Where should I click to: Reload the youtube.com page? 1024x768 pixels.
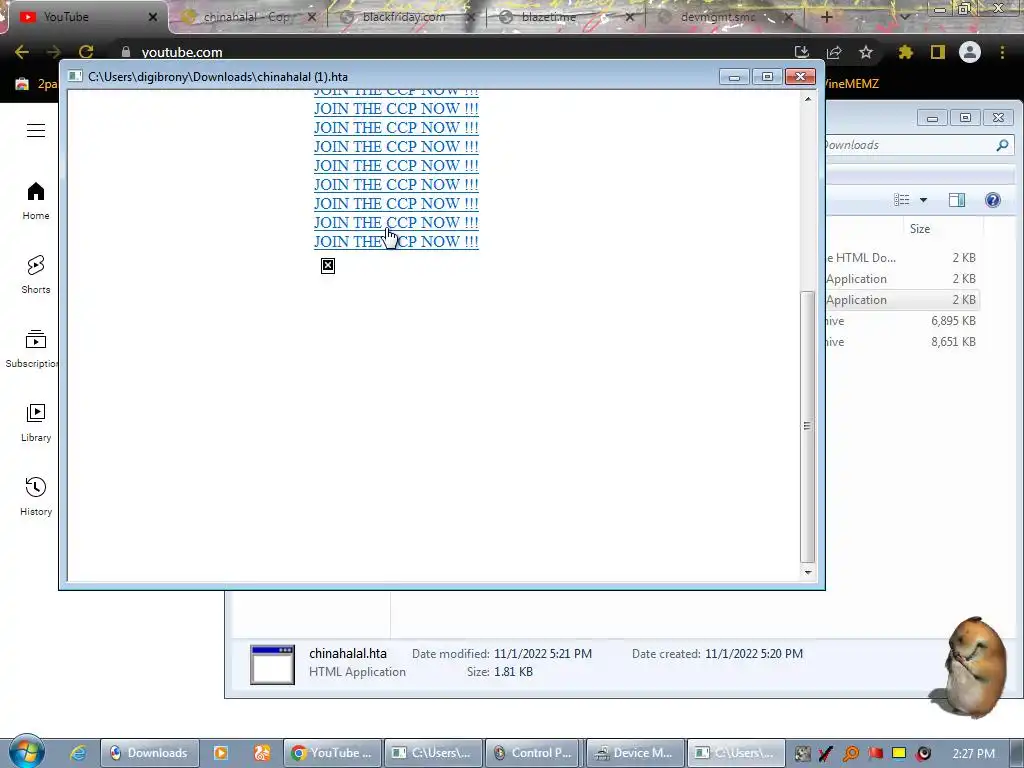click(x=86, y=52)
